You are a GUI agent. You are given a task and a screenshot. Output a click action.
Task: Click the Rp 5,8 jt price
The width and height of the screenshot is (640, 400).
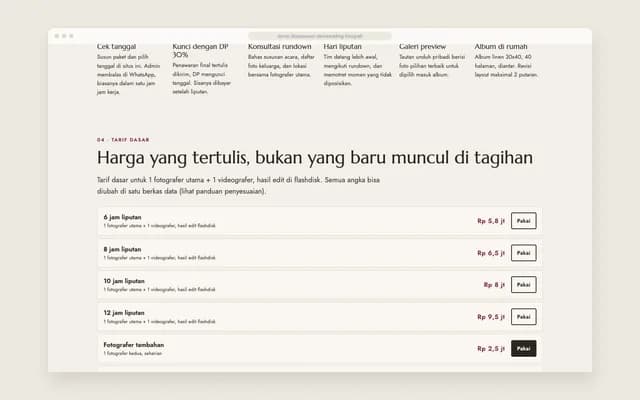(491, 221)
